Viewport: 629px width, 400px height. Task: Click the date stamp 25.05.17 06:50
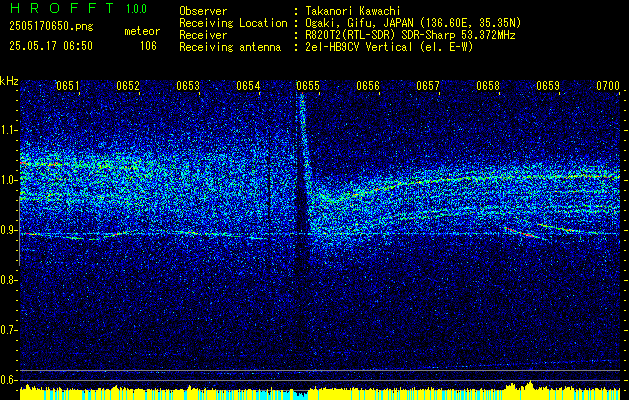pos(51,46)
